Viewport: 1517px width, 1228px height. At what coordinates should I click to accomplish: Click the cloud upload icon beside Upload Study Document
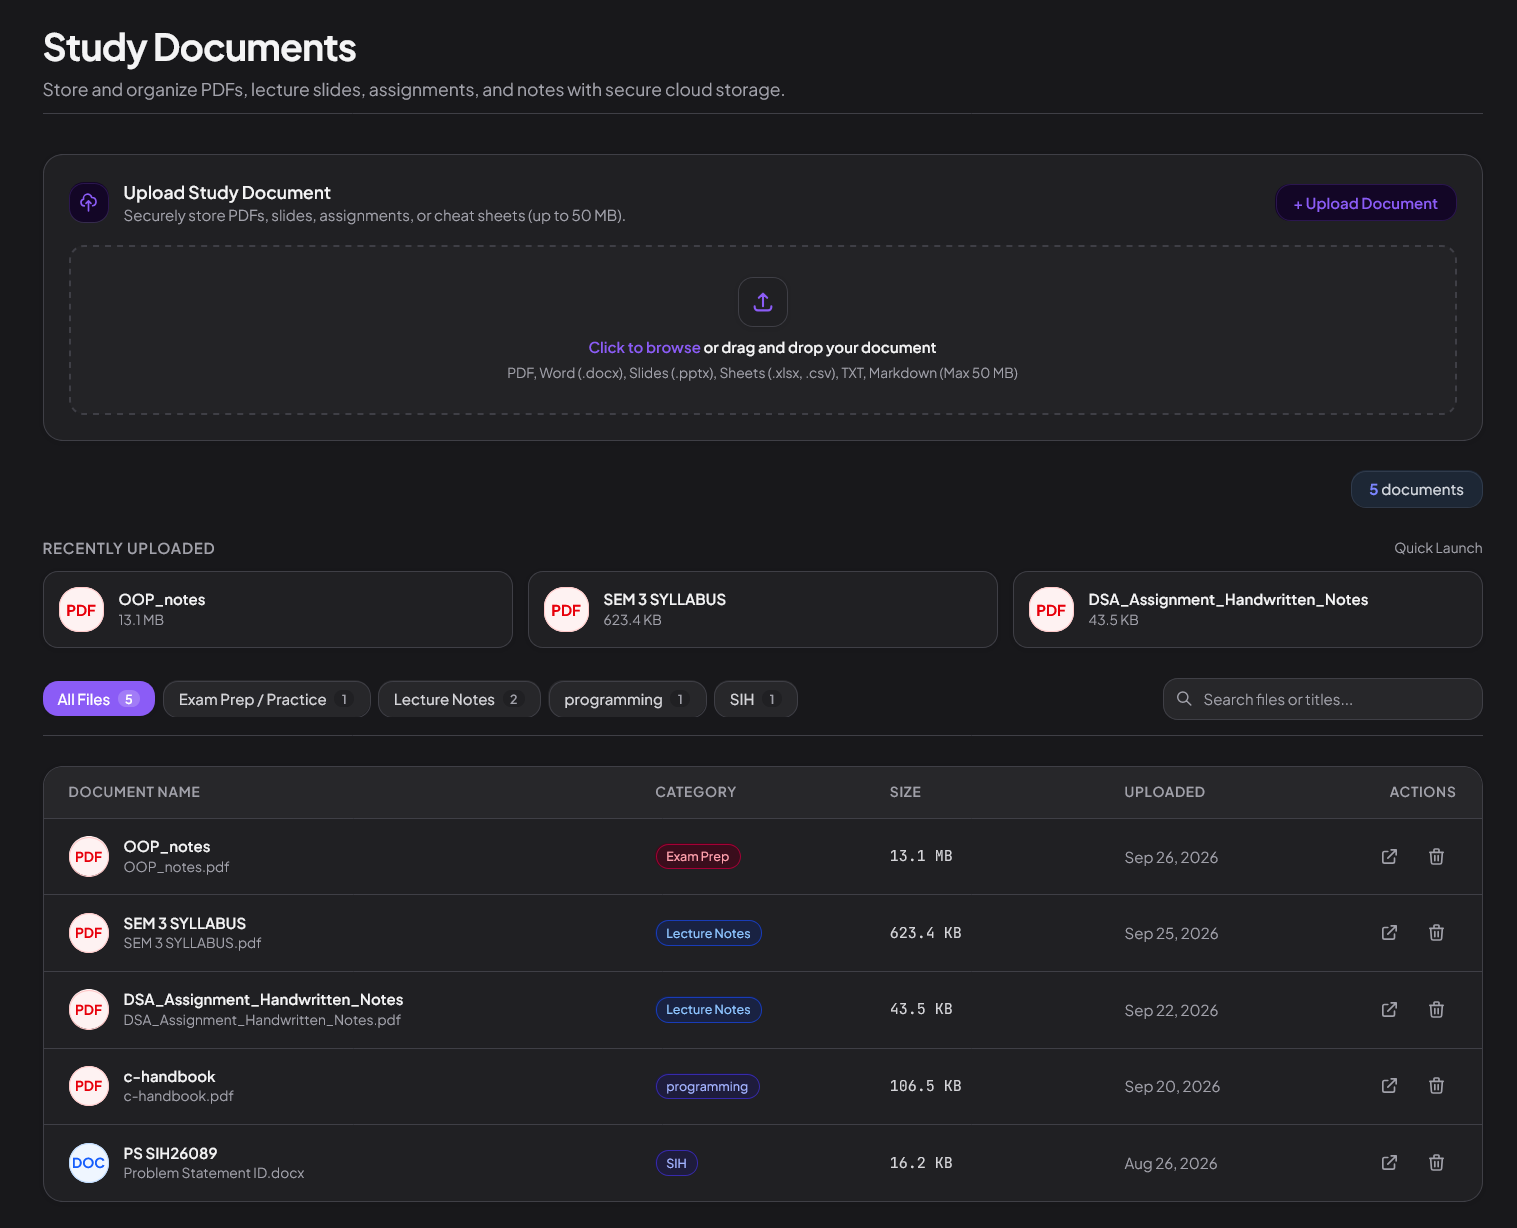[x=89, y=202]
